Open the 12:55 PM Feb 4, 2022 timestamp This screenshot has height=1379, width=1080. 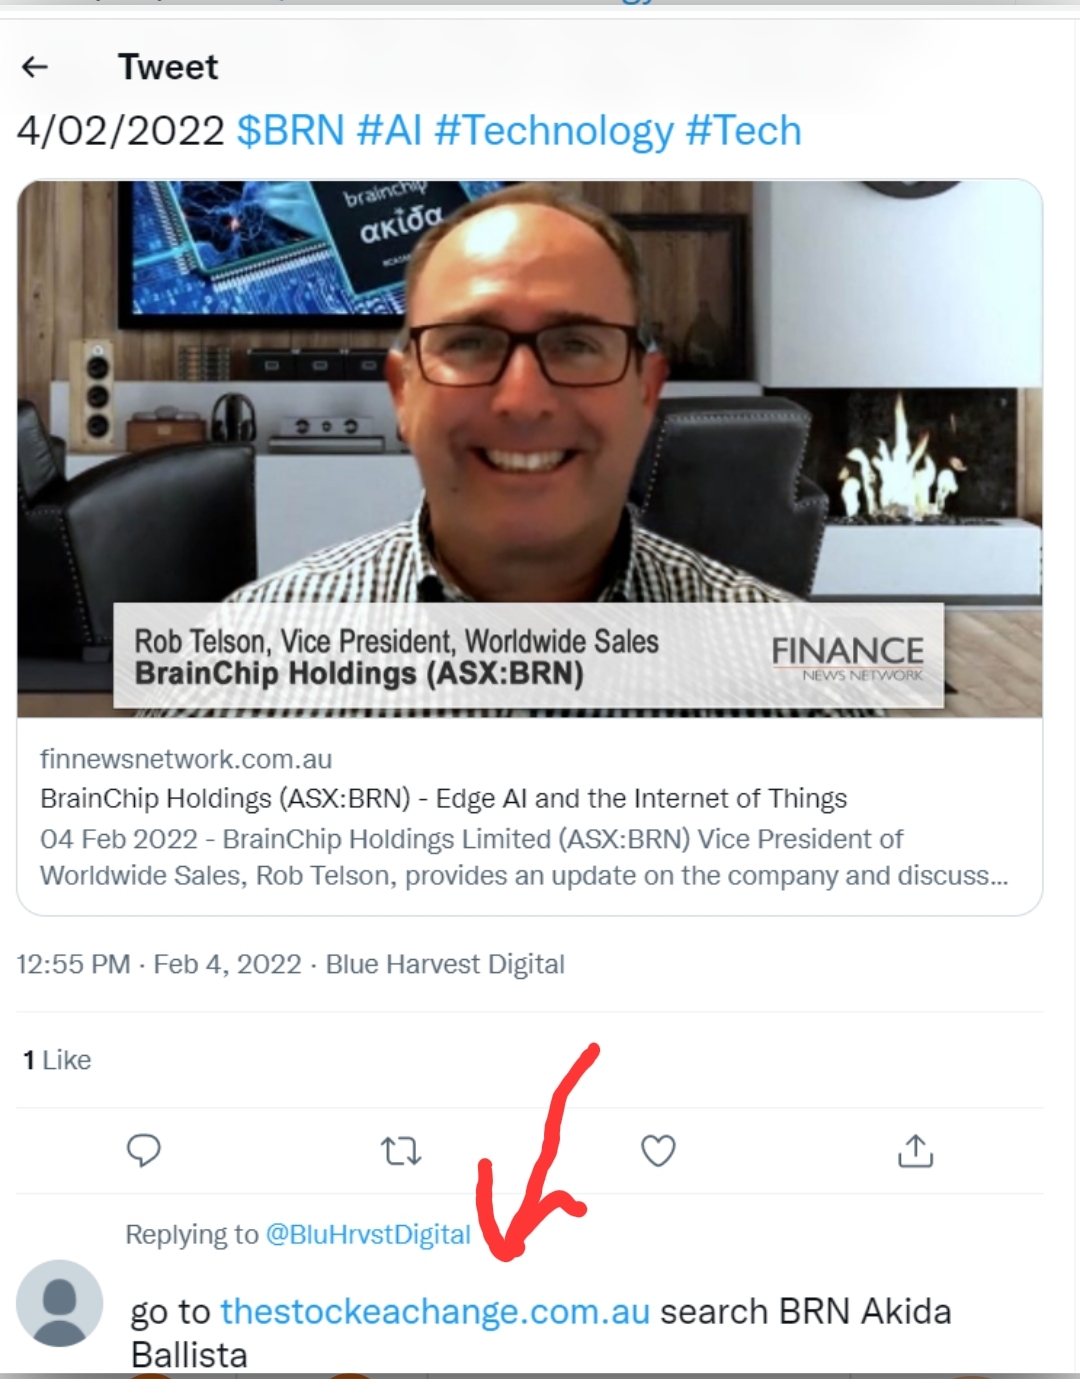coord(159,964)
